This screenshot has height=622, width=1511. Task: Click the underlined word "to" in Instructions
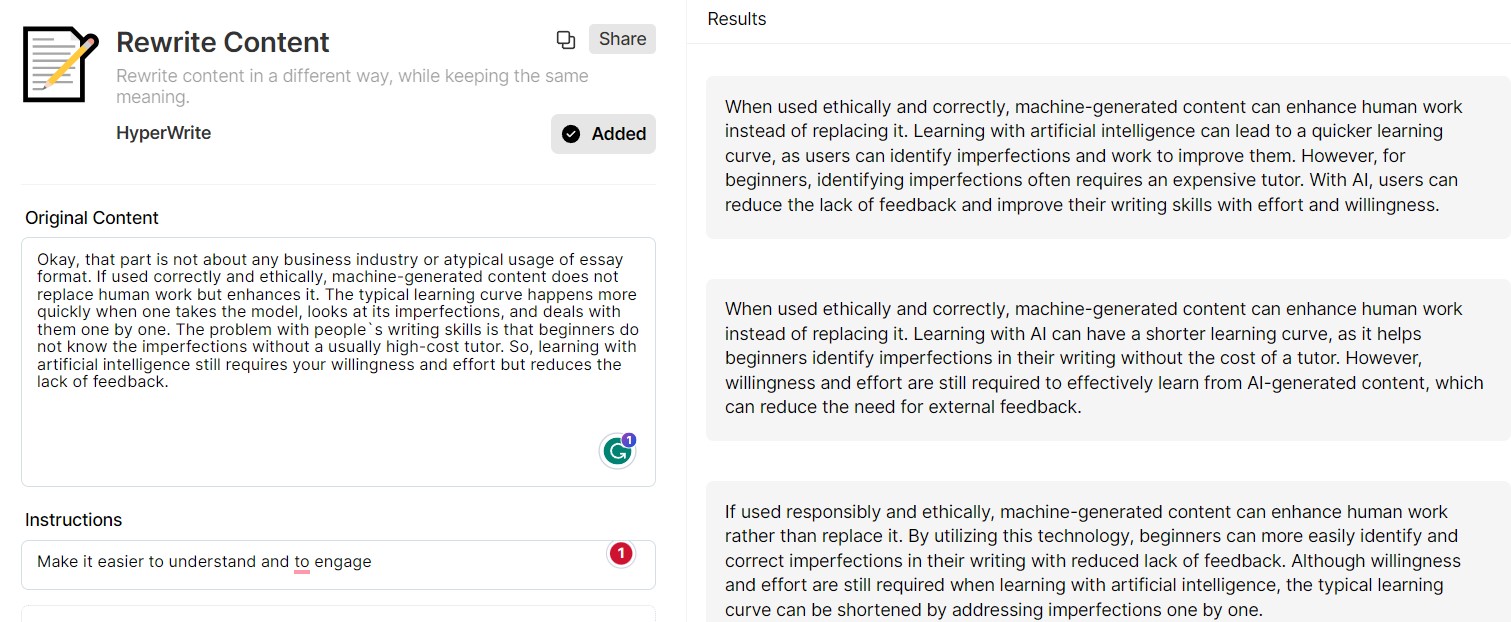coord(302,562)
